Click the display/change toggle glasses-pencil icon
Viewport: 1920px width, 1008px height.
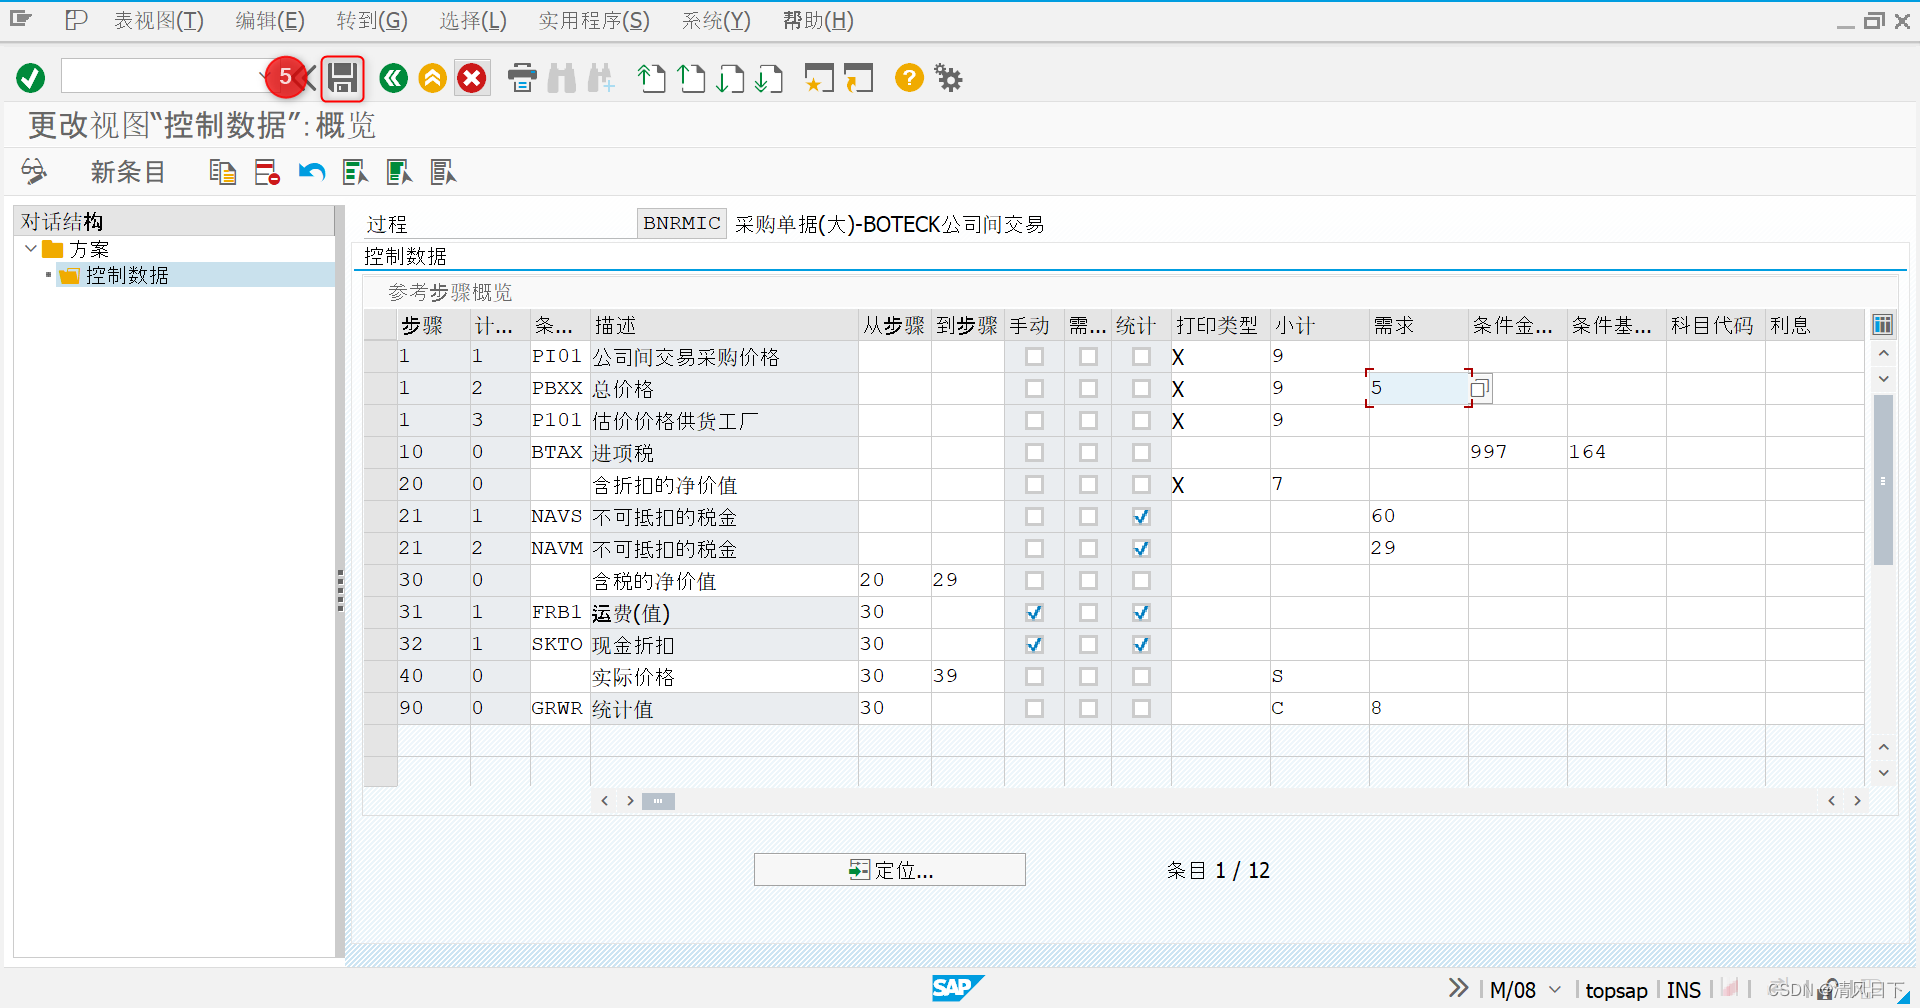pyautogui.click(x=34, y=172)
